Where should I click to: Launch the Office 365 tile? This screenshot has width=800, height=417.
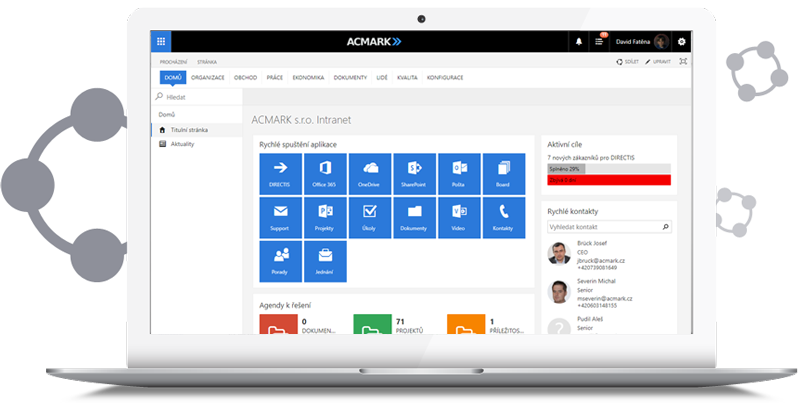coord(324,174)
